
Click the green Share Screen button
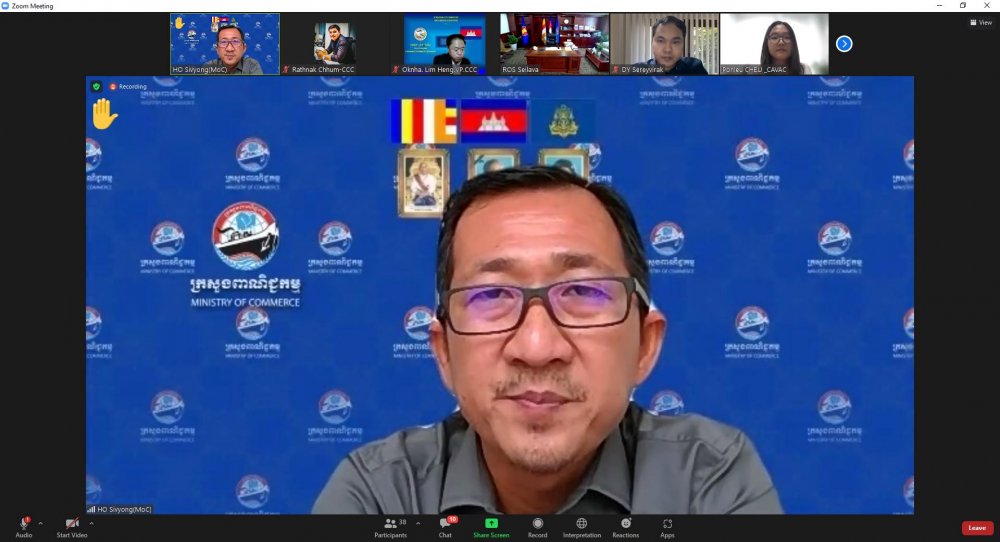[x=491, y=526]
